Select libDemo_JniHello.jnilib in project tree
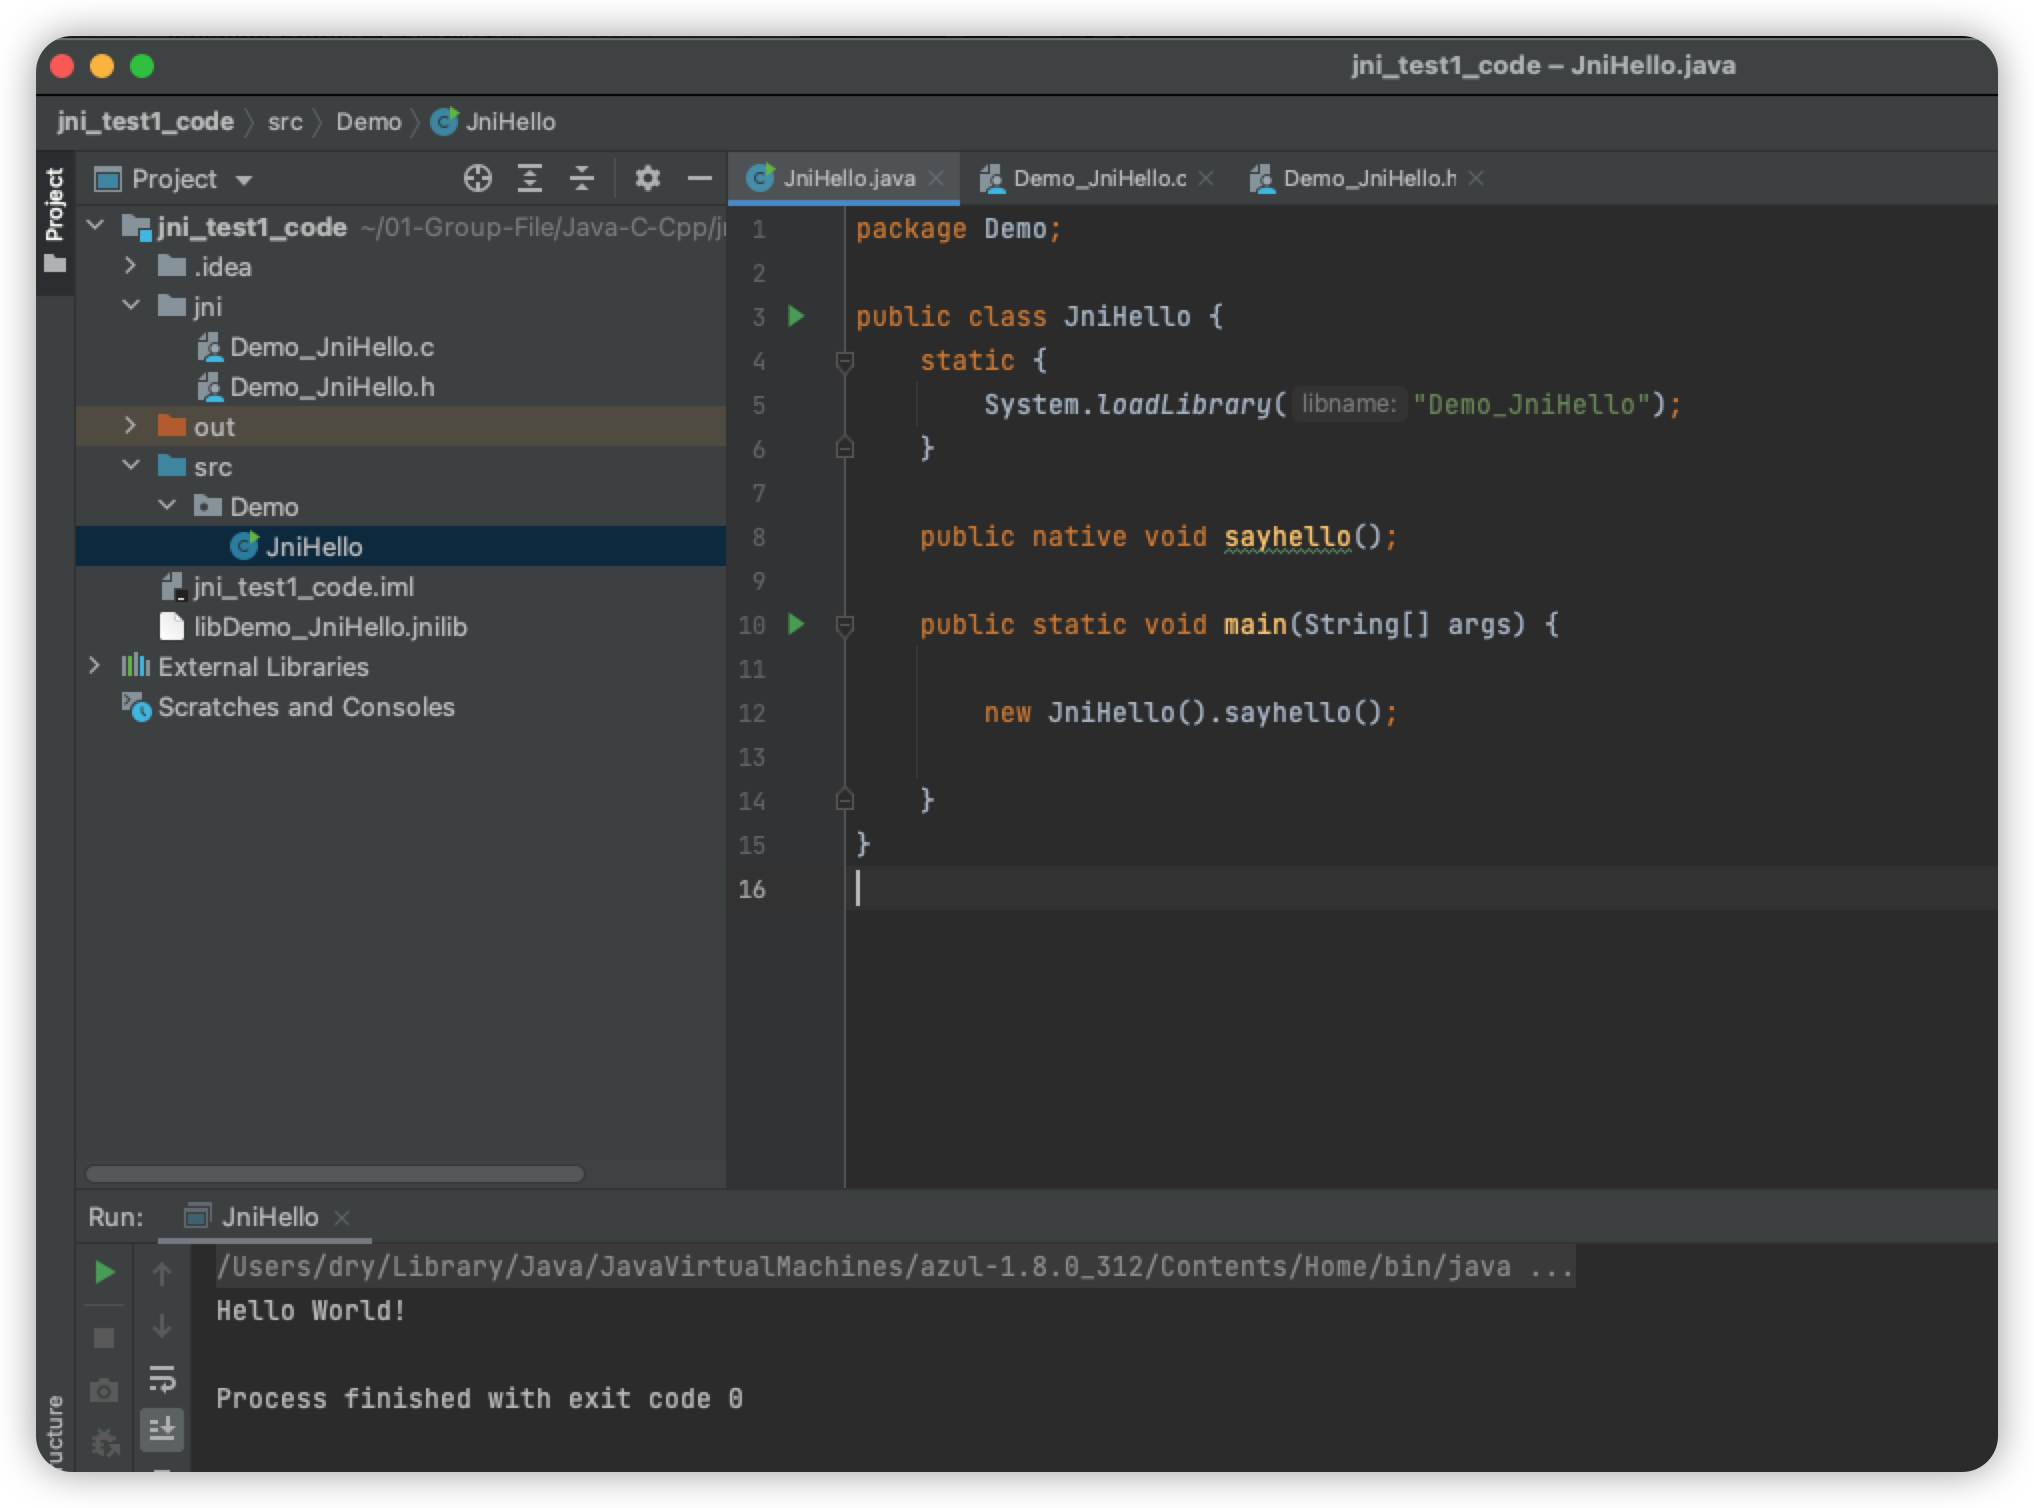This screenshot has height=1508, width=2034. coord(330,627)
